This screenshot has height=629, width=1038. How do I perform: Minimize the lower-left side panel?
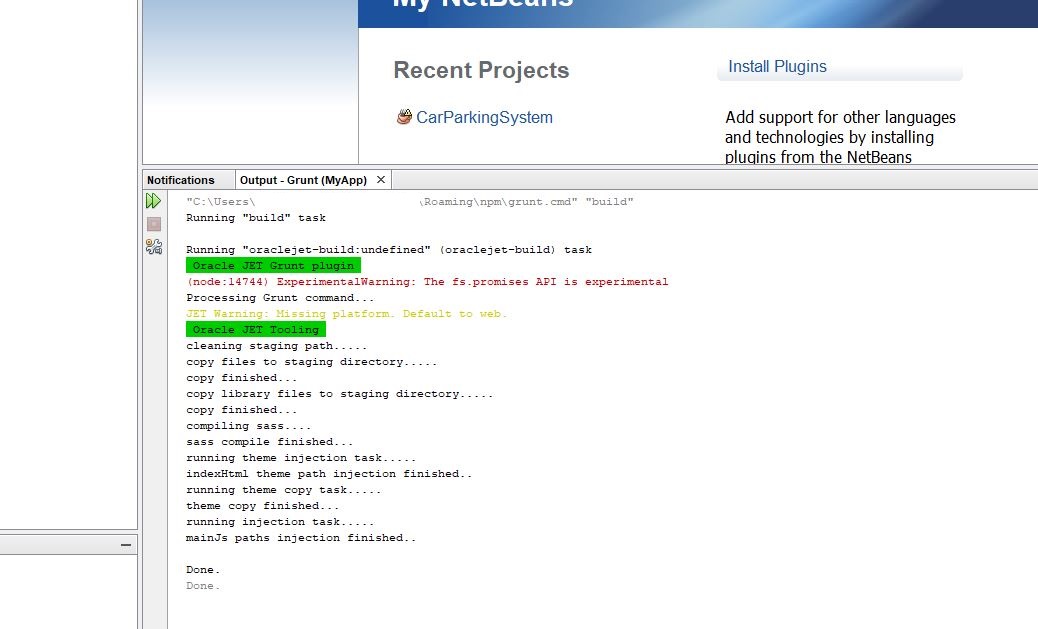point(126,545)
